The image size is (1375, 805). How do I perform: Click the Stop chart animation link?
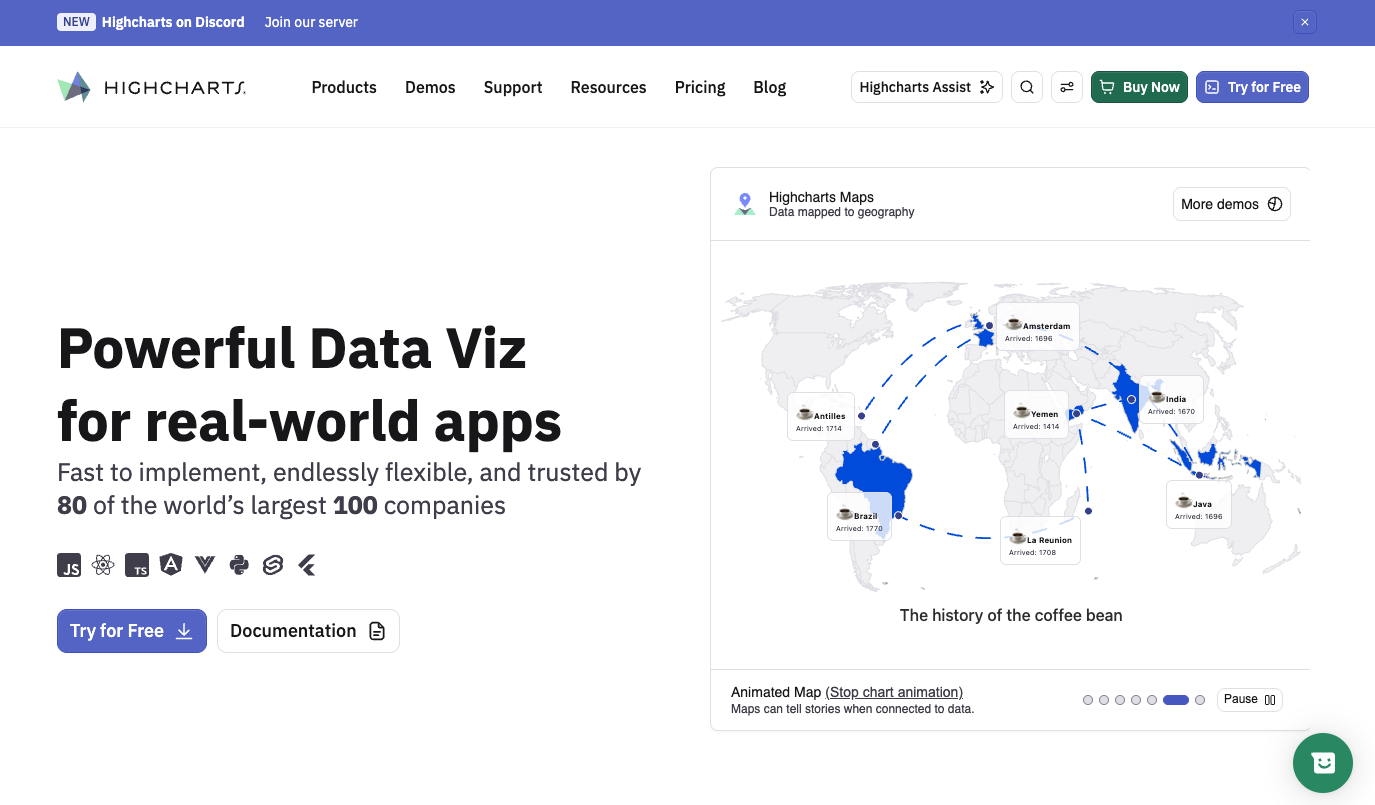click(894, 692)
